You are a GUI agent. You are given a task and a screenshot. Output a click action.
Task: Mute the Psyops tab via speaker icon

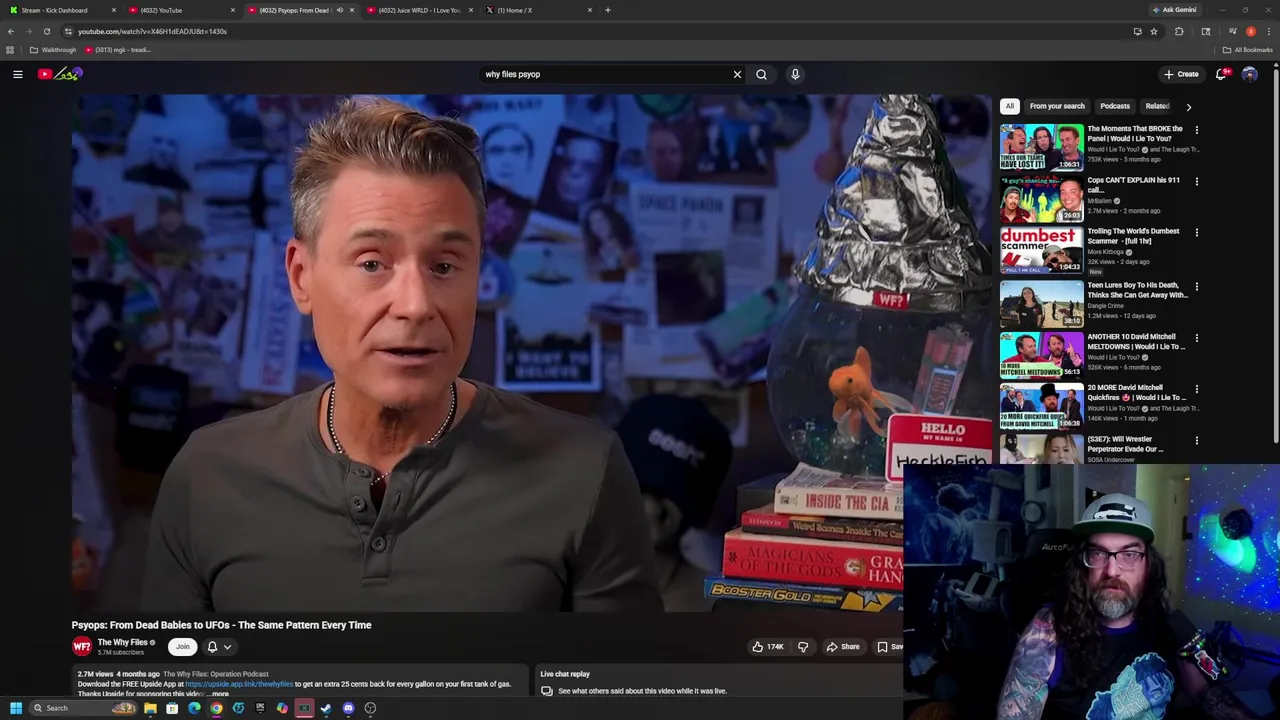point(340,10)
